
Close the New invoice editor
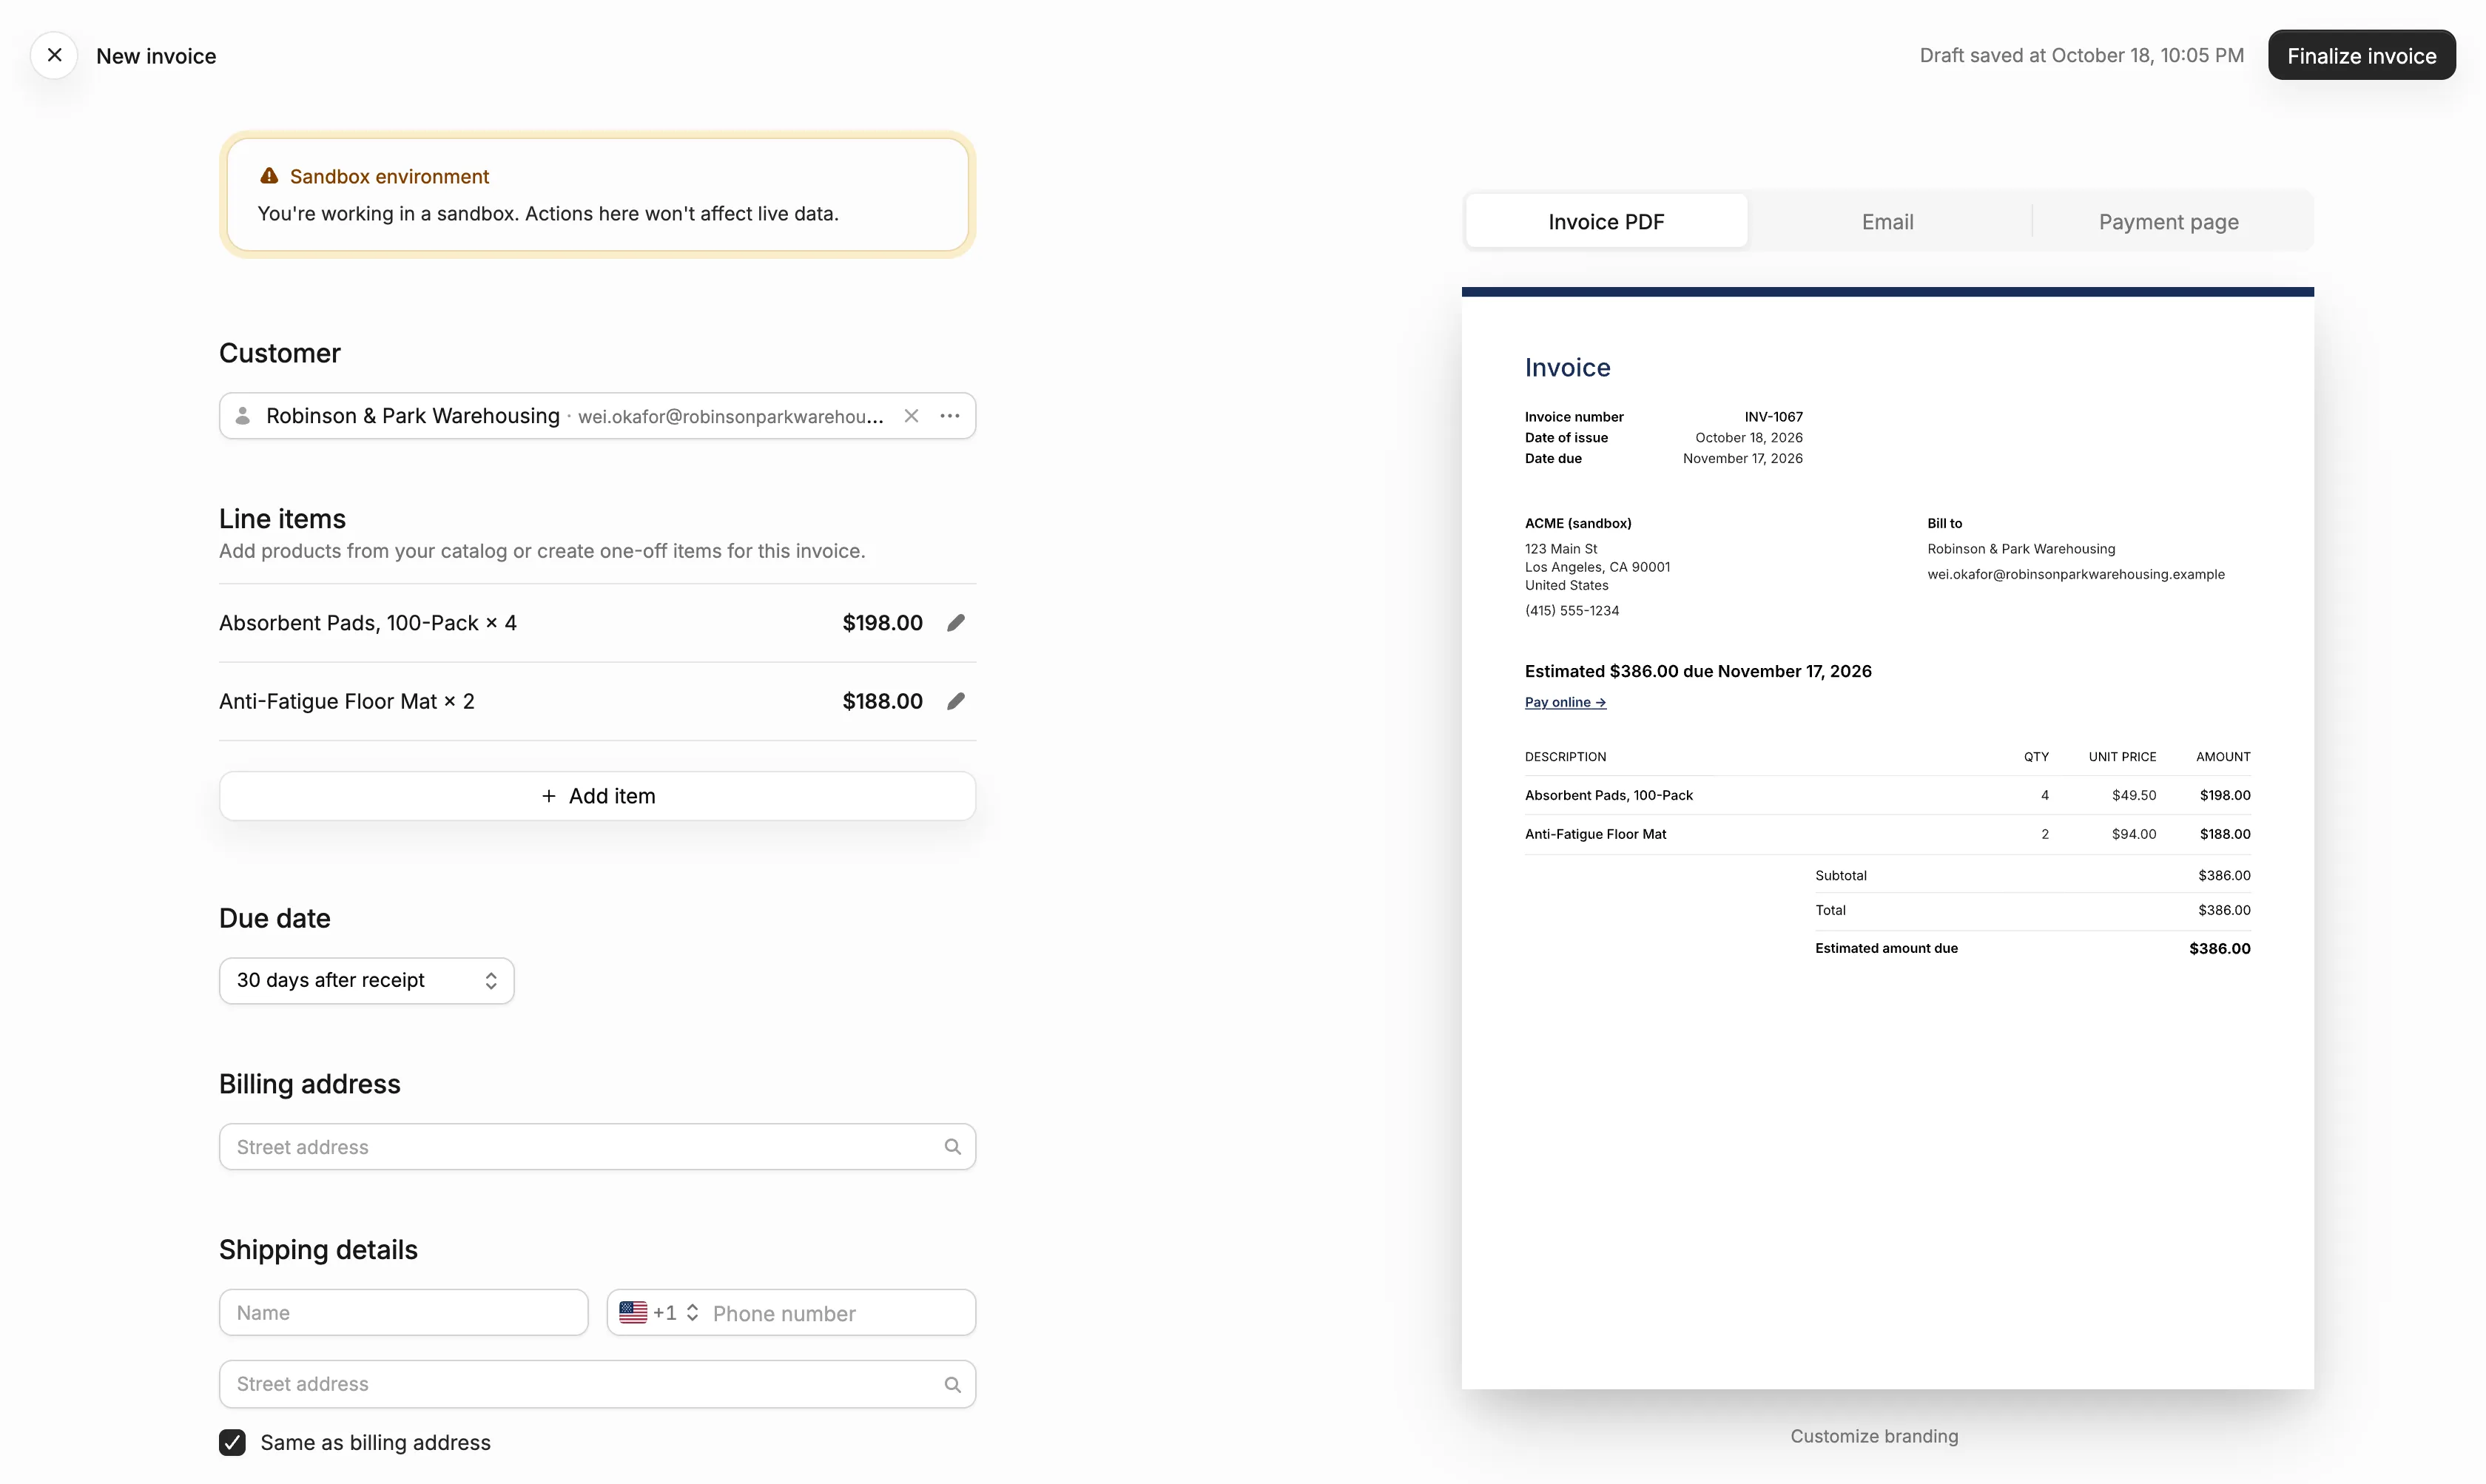[x=54, y=55]
